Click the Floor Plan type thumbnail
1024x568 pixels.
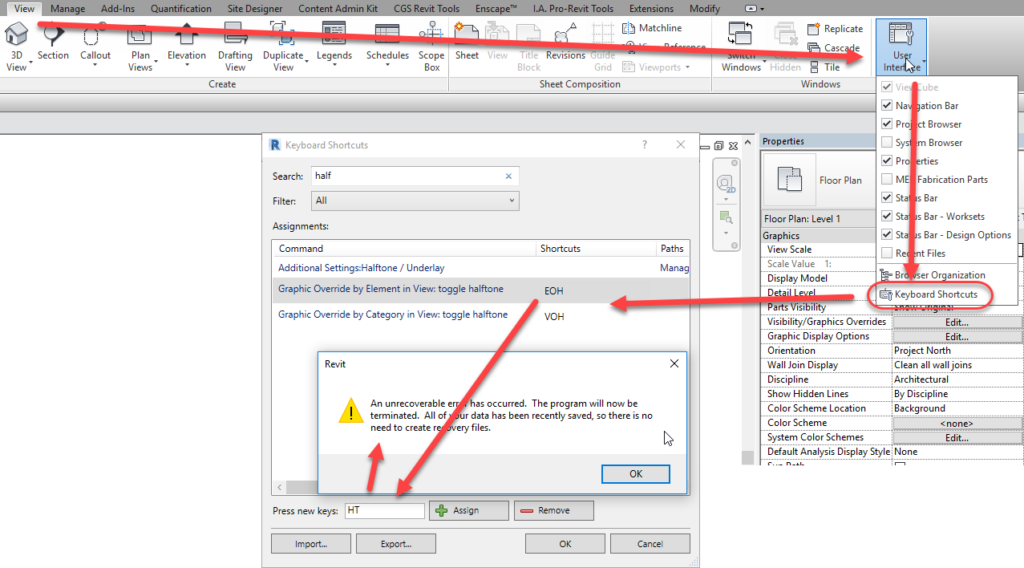pos(789,180)
